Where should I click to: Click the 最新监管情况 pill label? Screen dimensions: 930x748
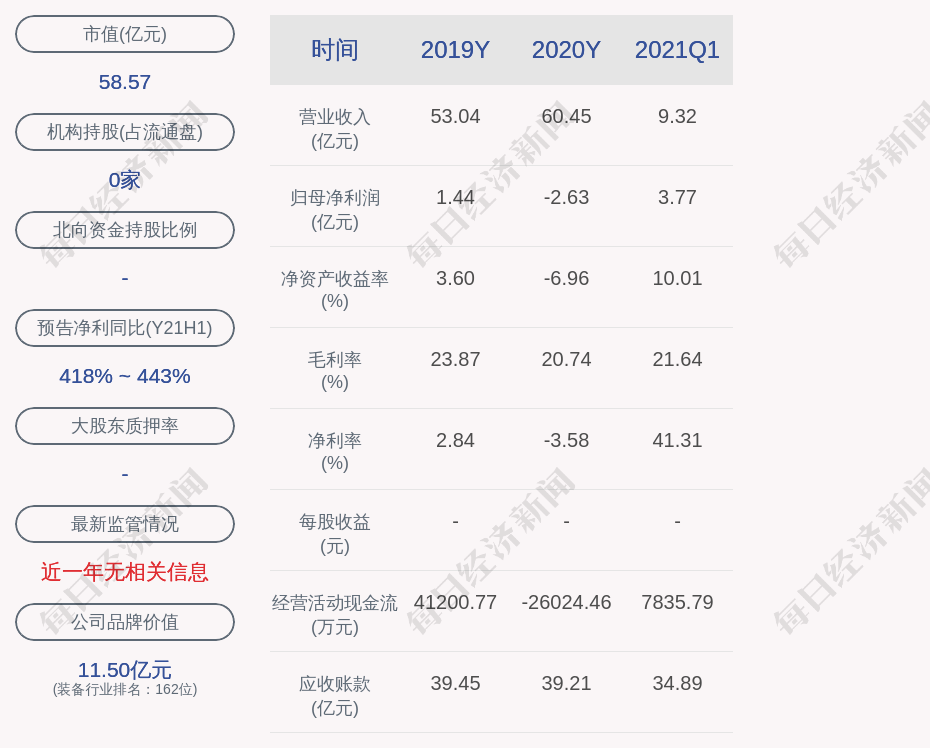point(125,524)
